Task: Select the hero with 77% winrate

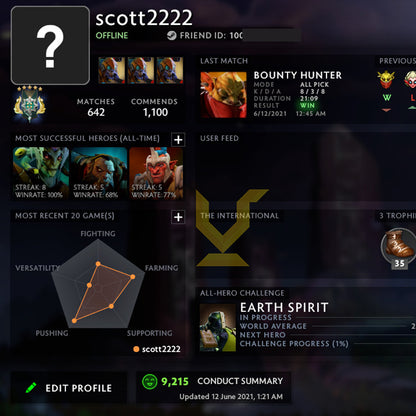Action: coord(156,173)
